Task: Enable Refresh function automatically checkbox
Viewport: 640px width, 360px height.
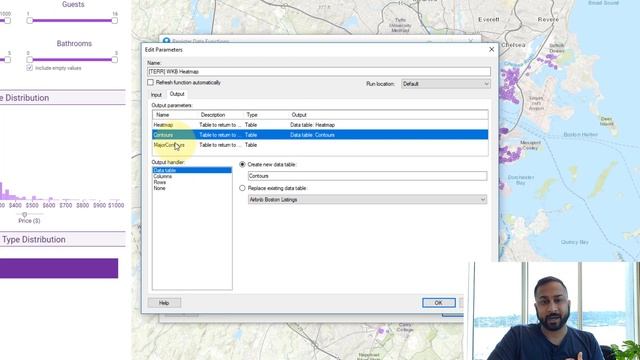Action: point(151,82)
